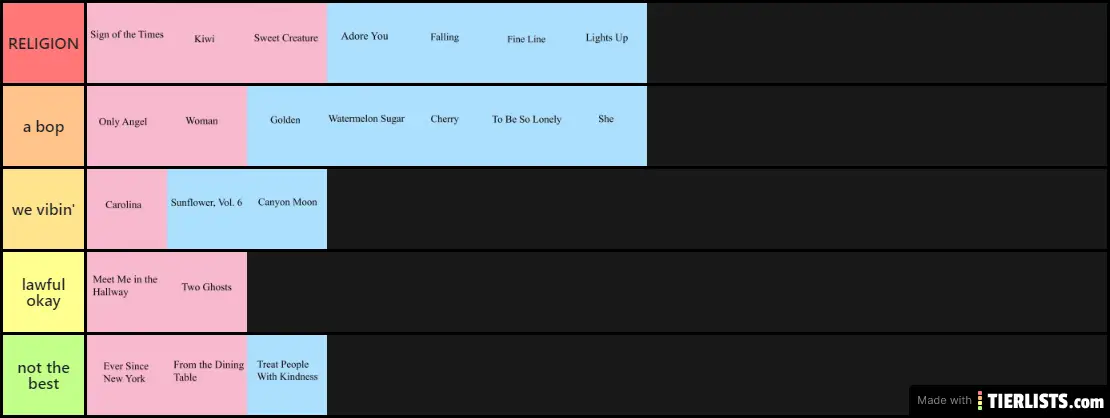The image size is (1110, 418).
Task: Select the 'we vibin'' tier label
Action: pos(43,209)
